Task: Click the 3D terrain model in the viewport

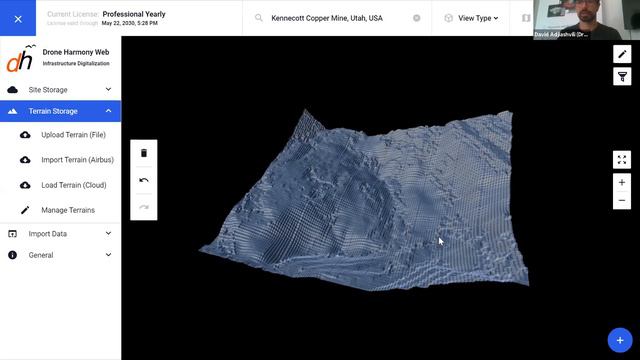Action: [x=363, y=200]
